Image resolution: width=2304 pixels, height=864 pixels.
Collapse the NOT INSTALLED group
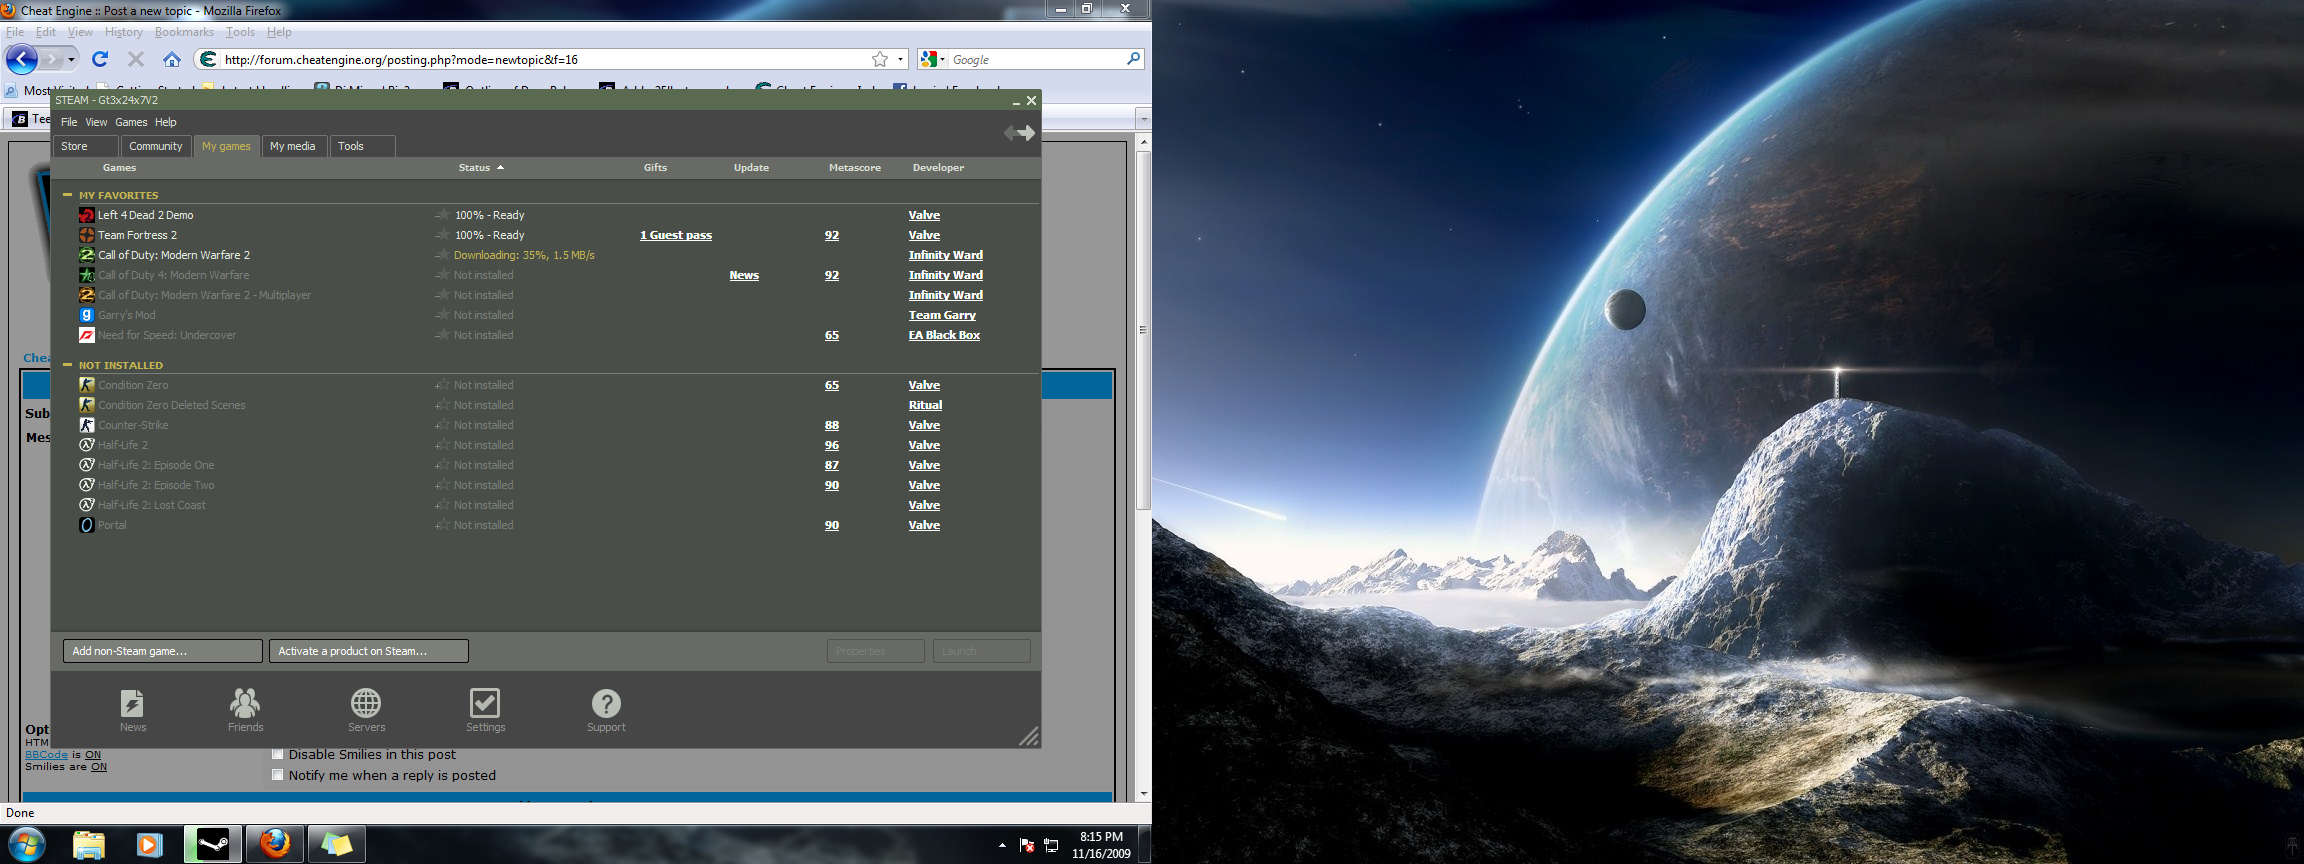pos(67,365)
